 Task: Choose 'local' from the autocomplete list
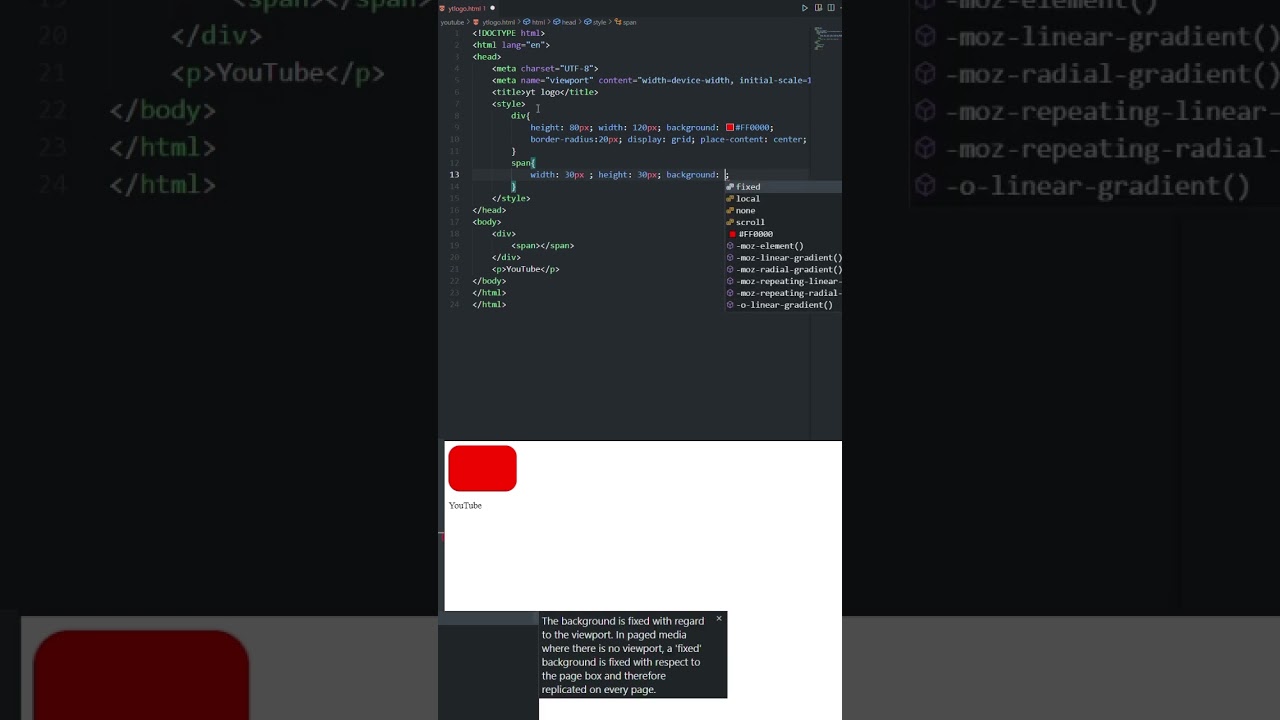click(783, 199)
